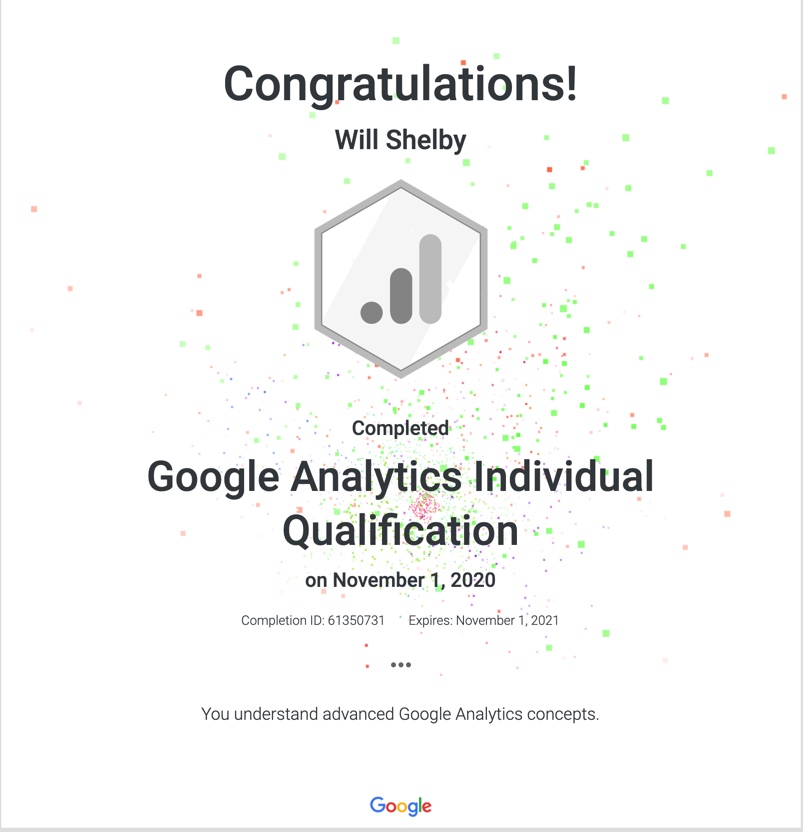Open the three-dot more options menu
Image resolution: width=803 pixels, height=832 pixels.
(x=401, y=665)
